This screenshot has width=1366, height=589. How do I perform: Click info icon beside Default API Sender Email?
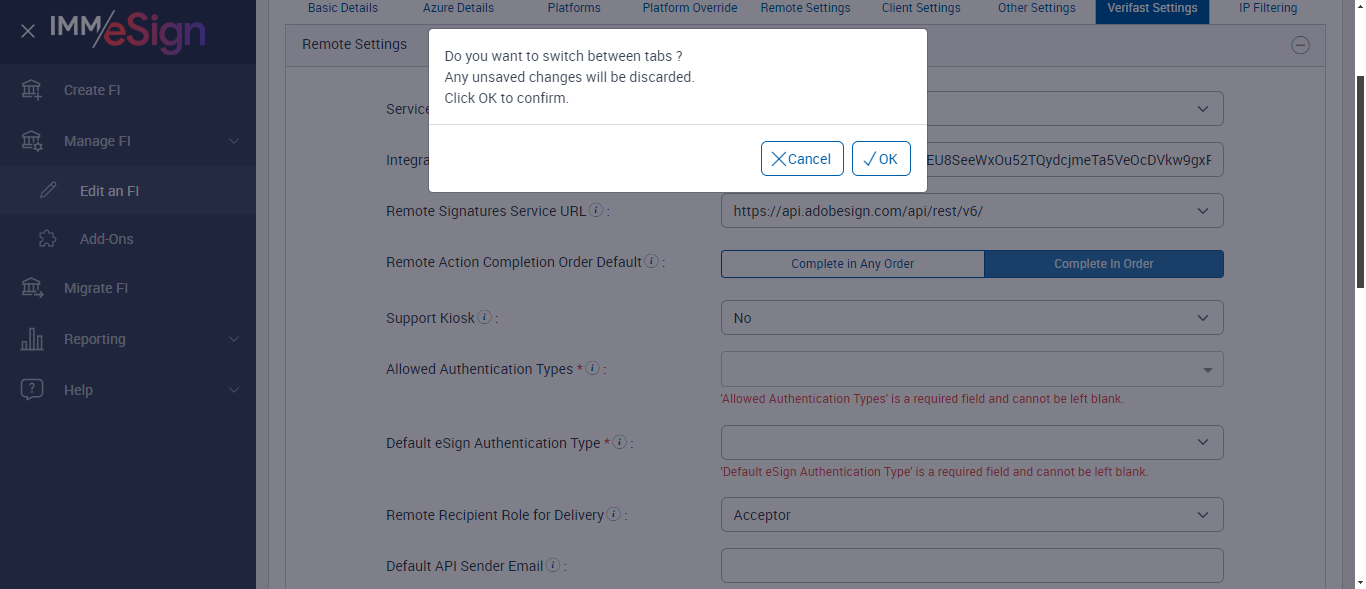point(553,566)
